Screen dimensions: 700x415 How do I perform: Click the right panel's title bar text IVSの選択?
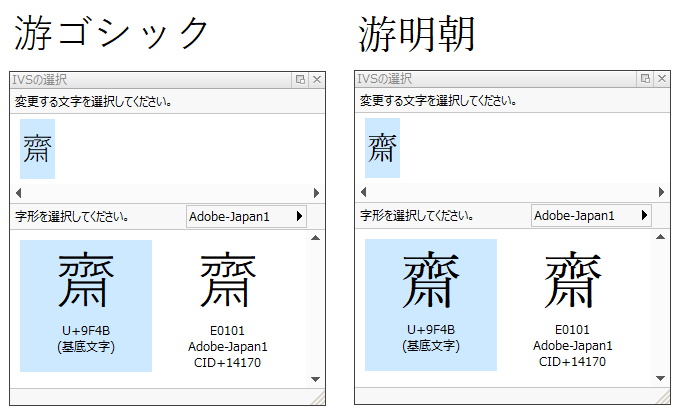tap(385, 79)
